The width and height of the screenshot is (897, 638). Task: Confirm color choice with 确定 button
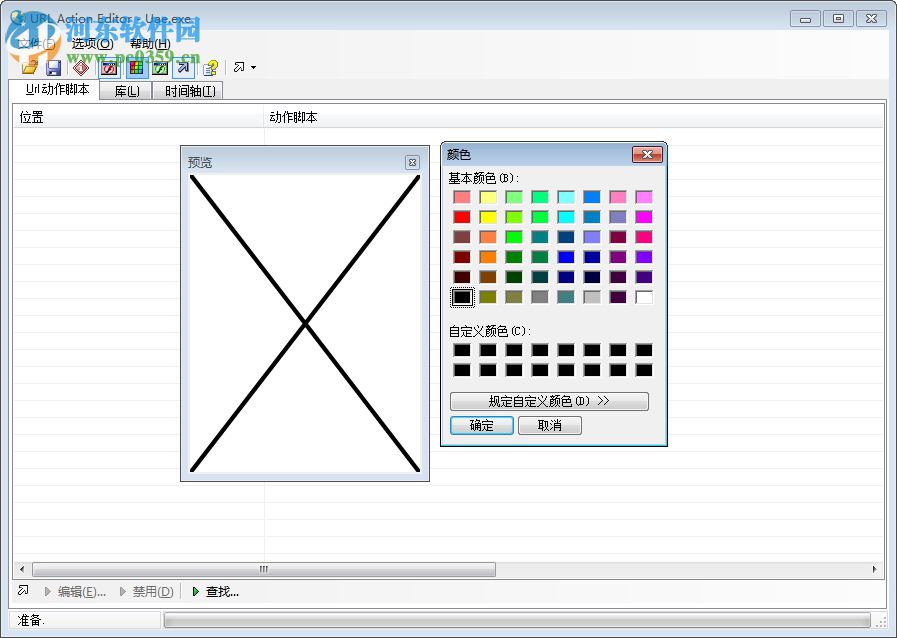[x=481, y=425]
